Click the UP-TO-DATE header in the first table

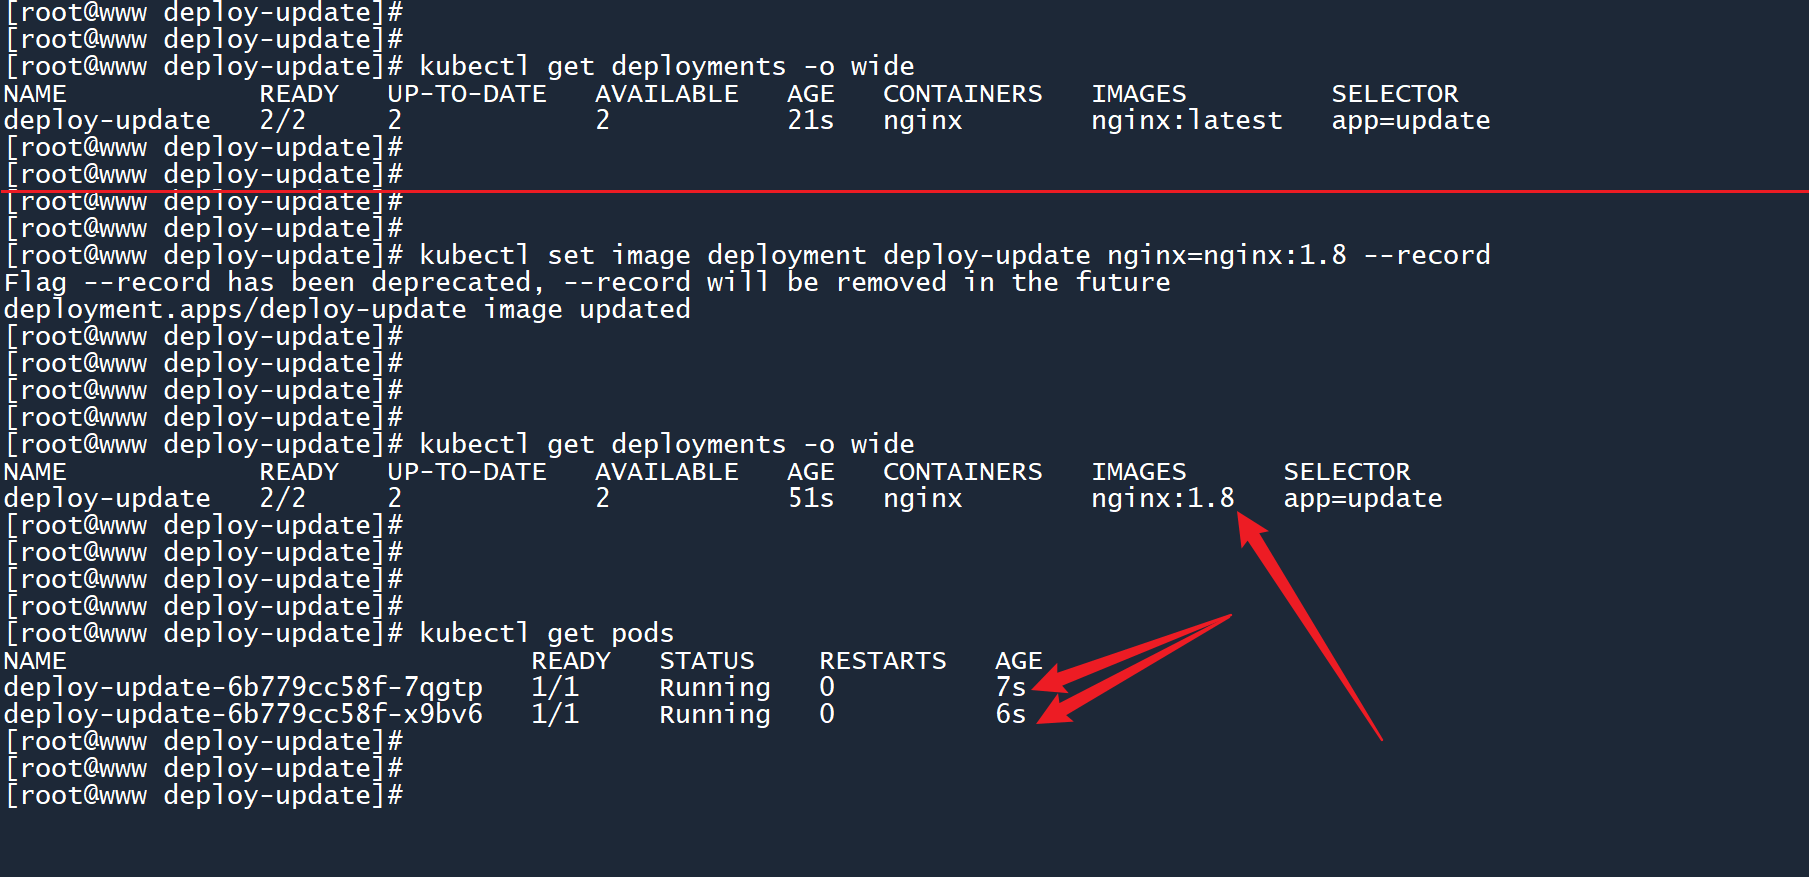467,94
